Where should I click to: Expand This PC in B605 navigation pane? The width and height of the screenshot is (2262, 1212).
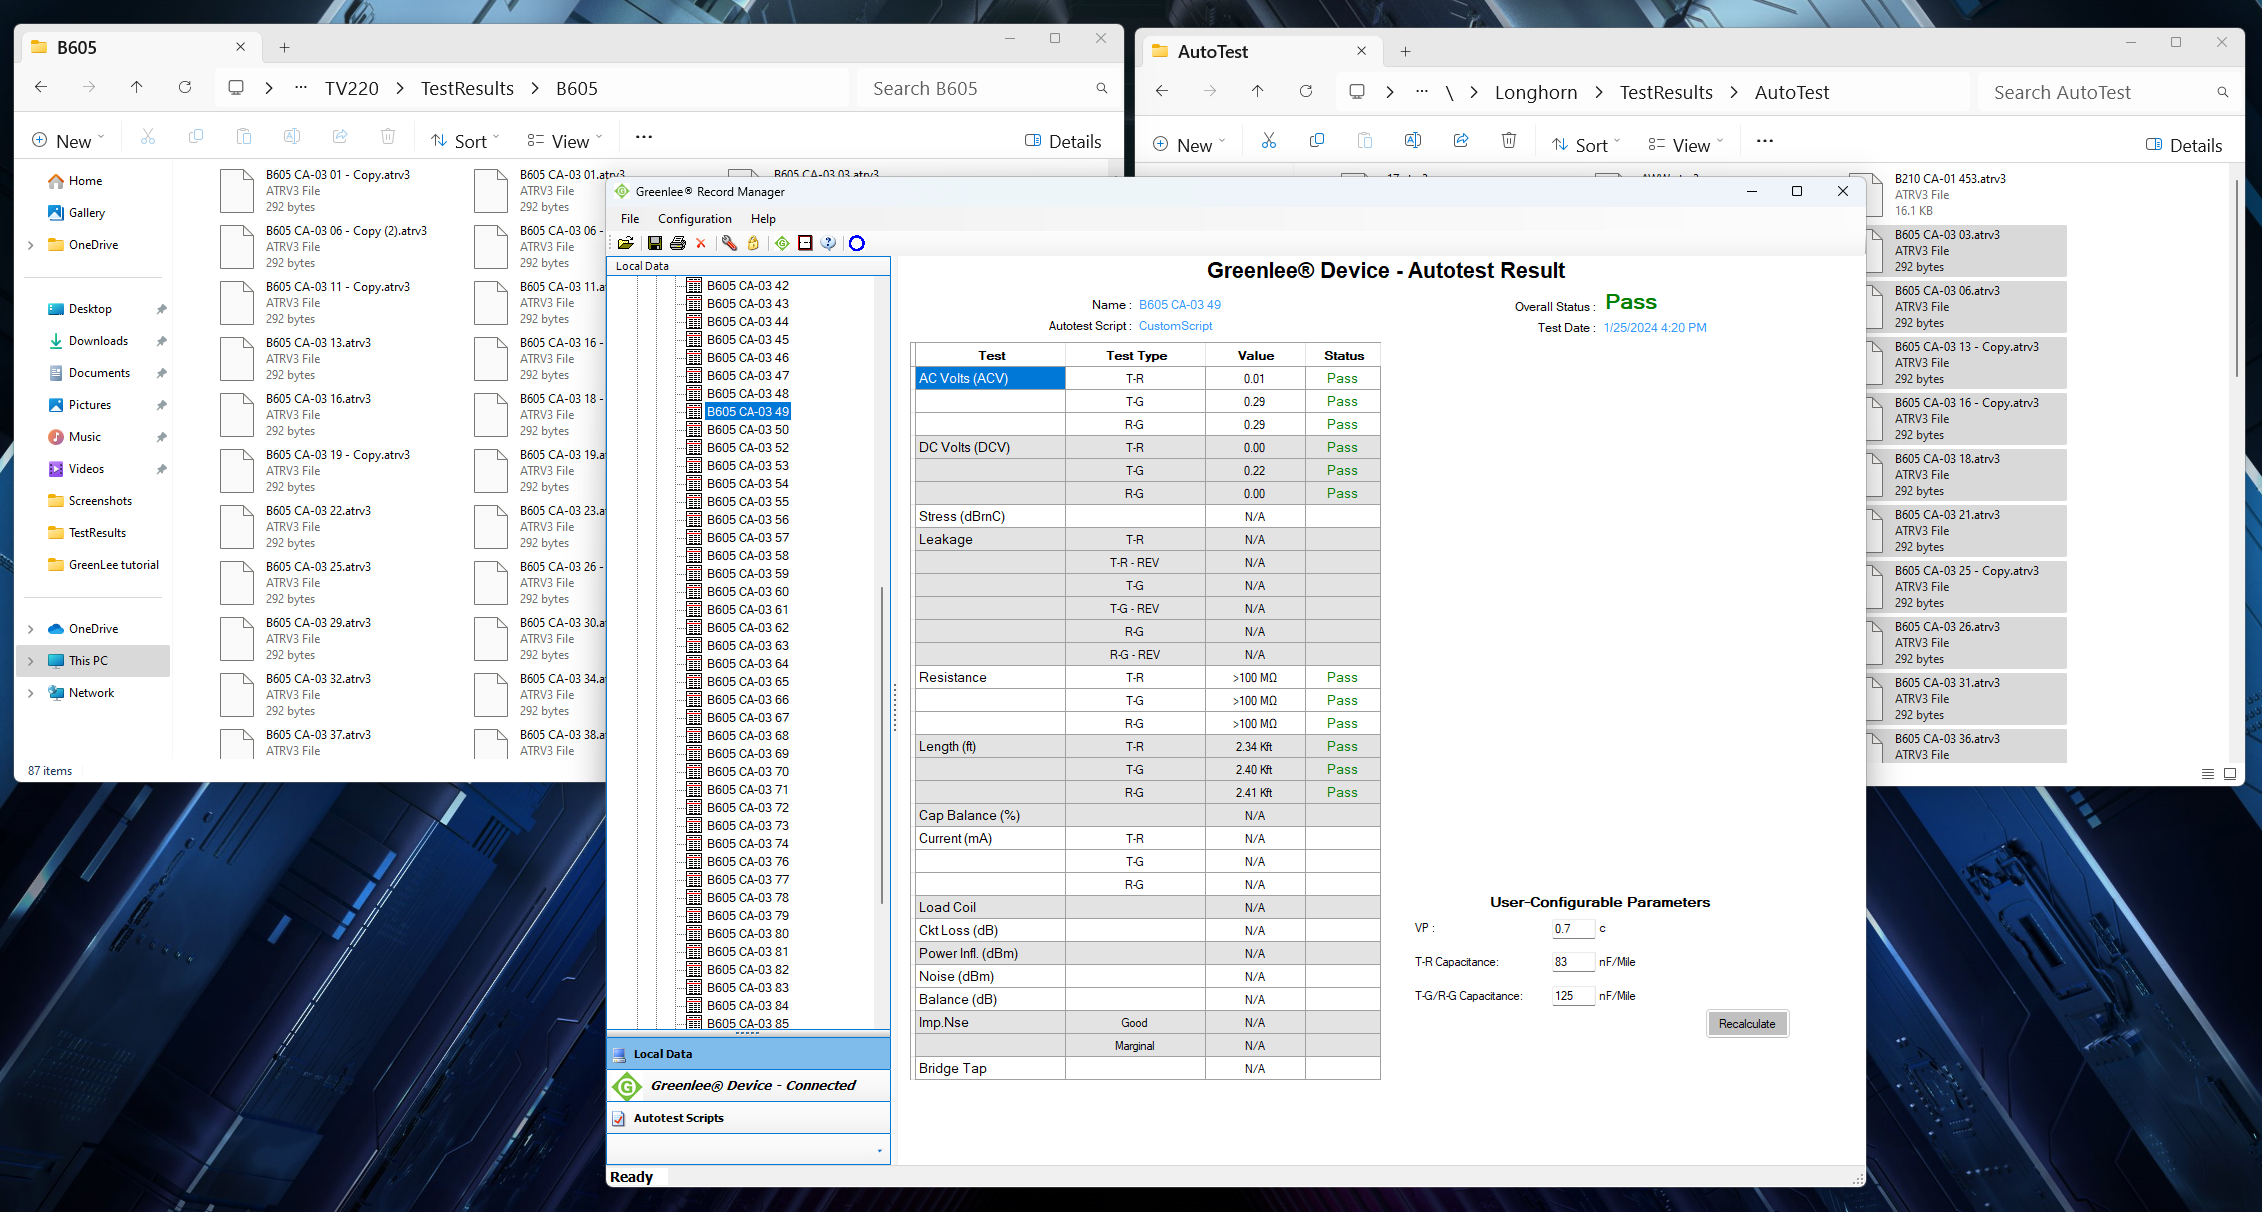click(x=31, y=661)
